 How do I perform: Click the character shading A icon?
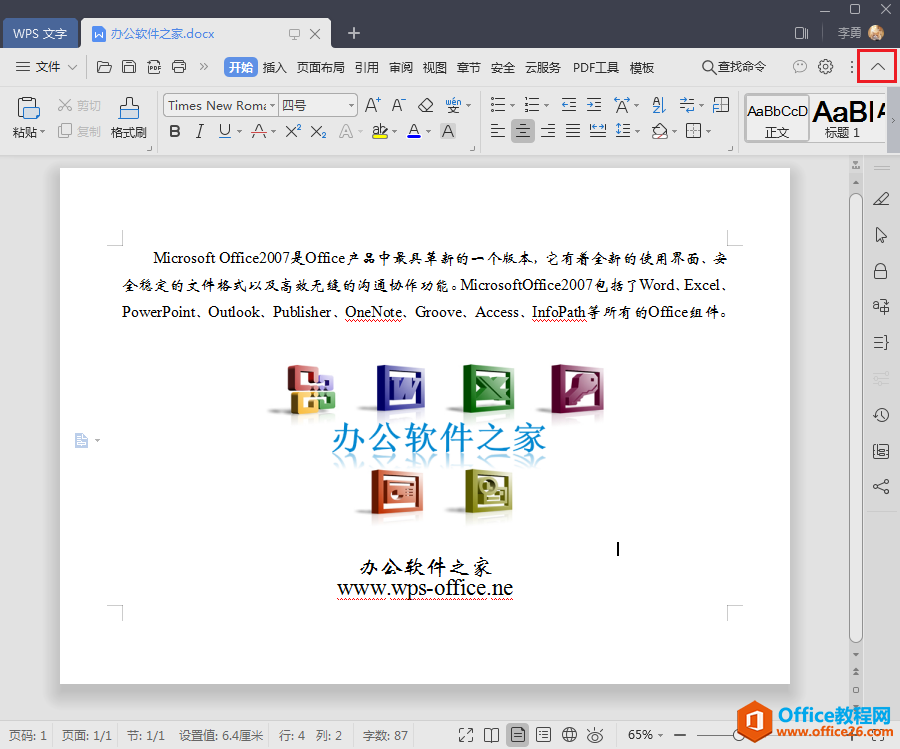coord(448,131)
